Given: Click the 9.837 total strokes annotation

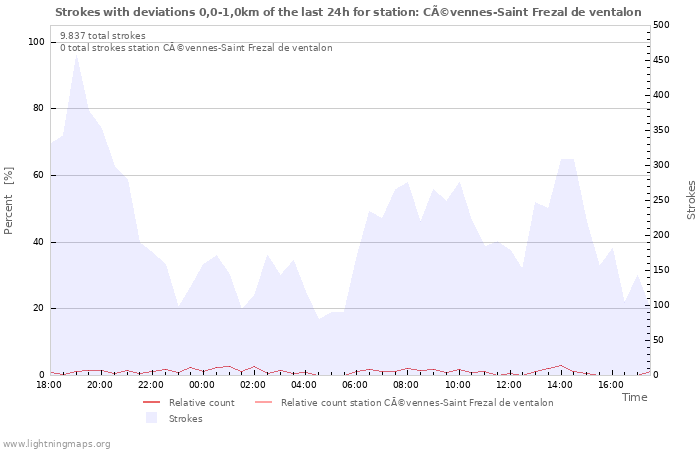Looking at the screenshot, I should [102, 35].
